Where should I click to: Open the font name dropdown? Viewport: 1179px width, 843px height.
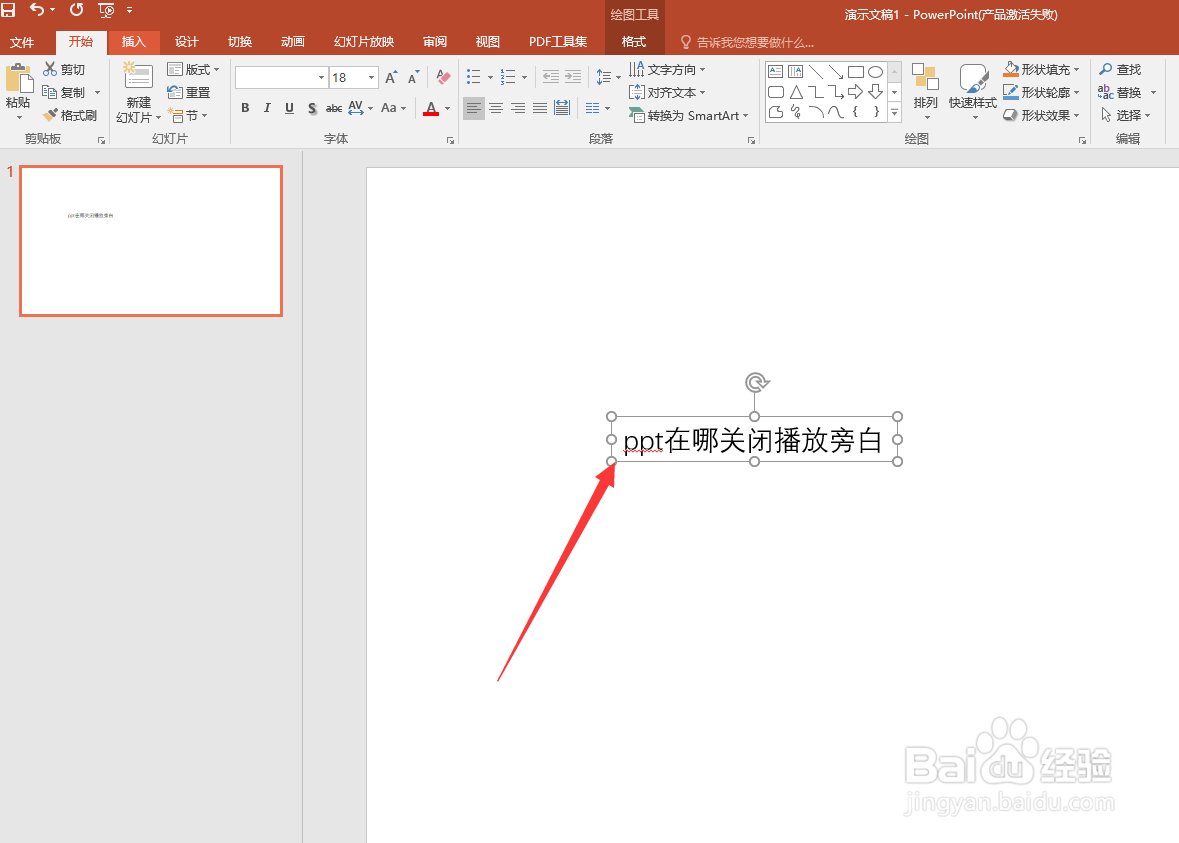321,77
